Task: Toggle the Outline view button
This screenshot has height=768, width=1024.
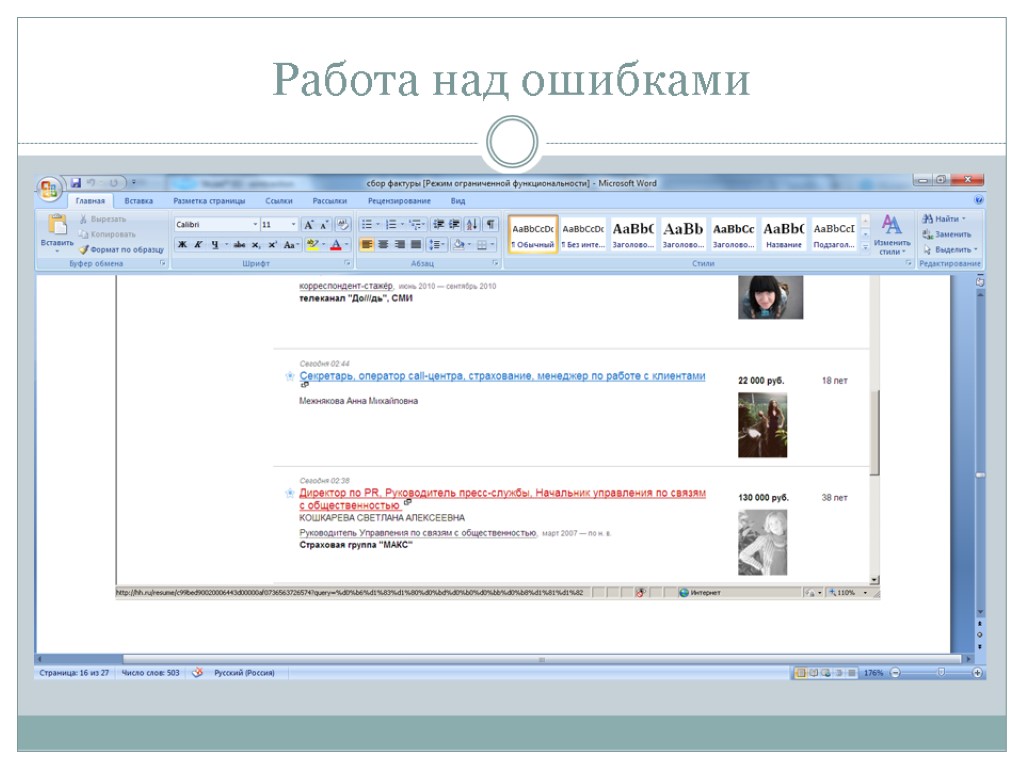Action: 839,673
